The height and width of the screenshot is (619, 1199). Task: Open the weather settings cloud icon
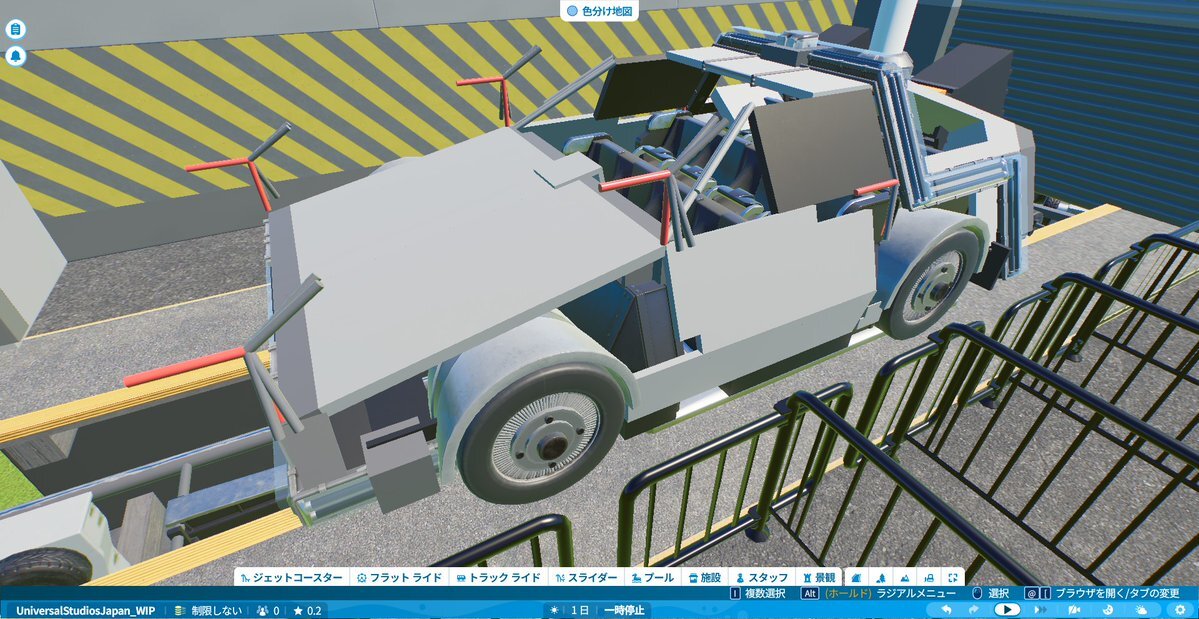tap(1142, 610)
